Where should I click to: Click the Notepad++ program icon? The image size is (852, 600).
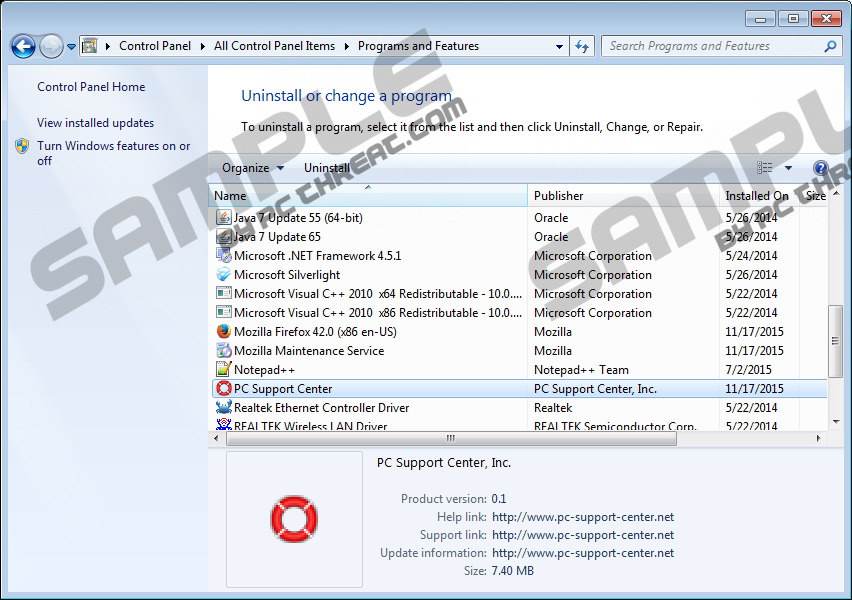224,370
